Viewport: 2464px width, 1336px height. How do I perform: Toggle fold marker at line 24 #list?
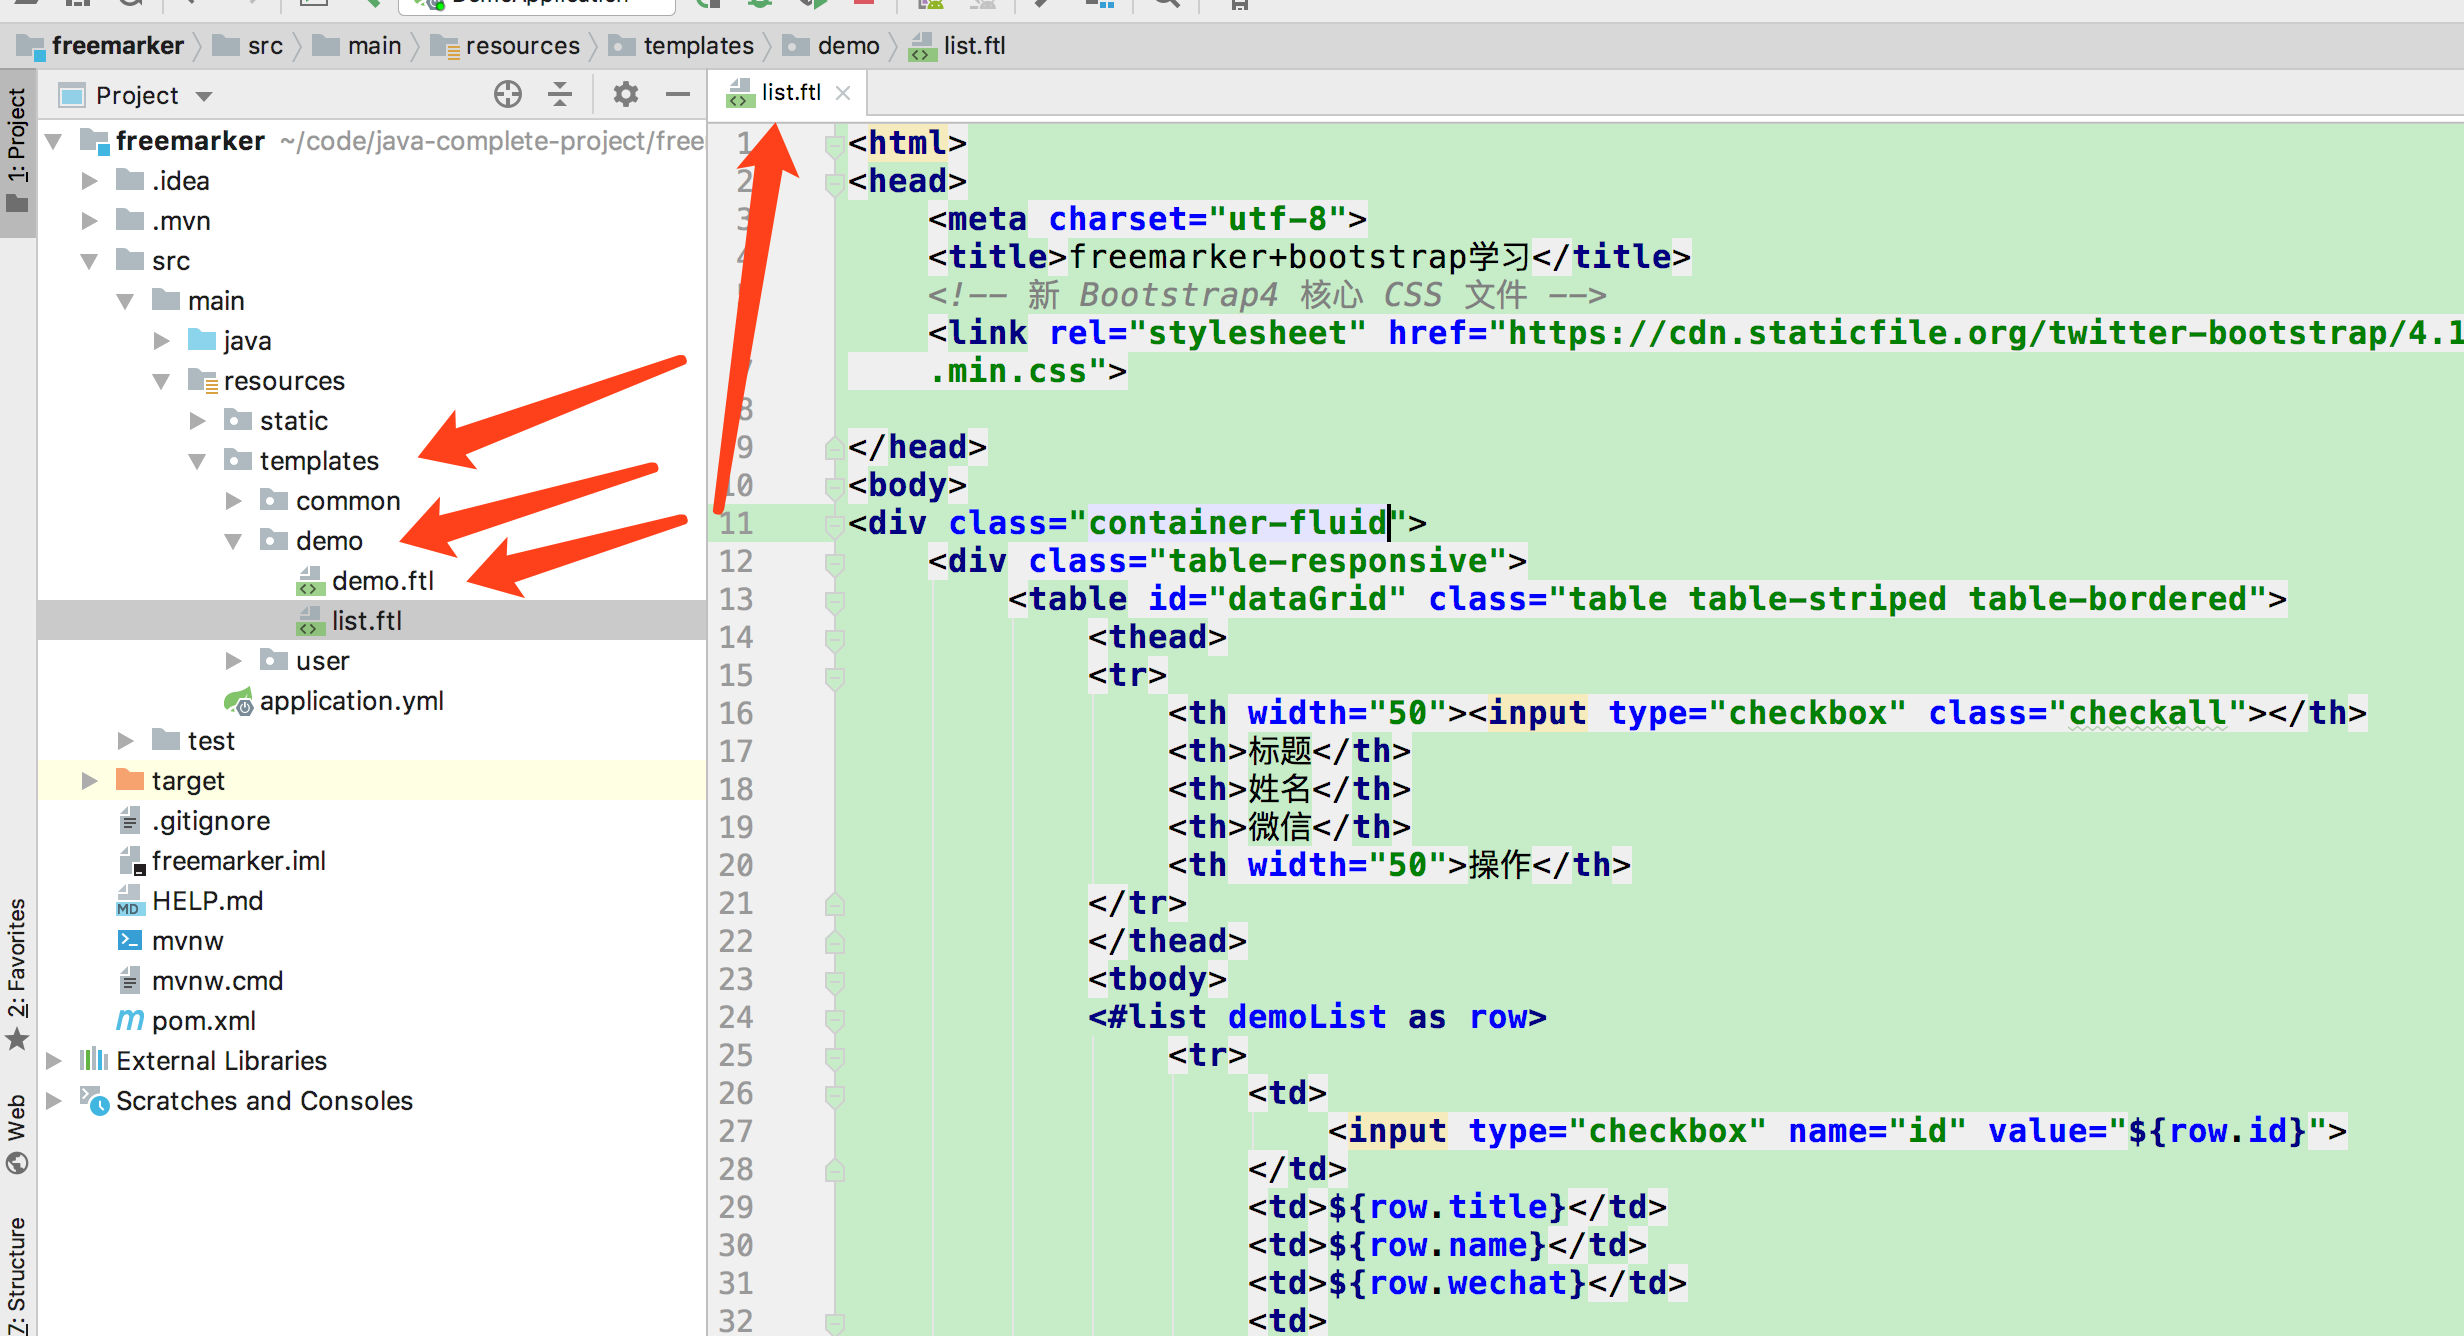pyautogui.click(x=834, y=1018)
